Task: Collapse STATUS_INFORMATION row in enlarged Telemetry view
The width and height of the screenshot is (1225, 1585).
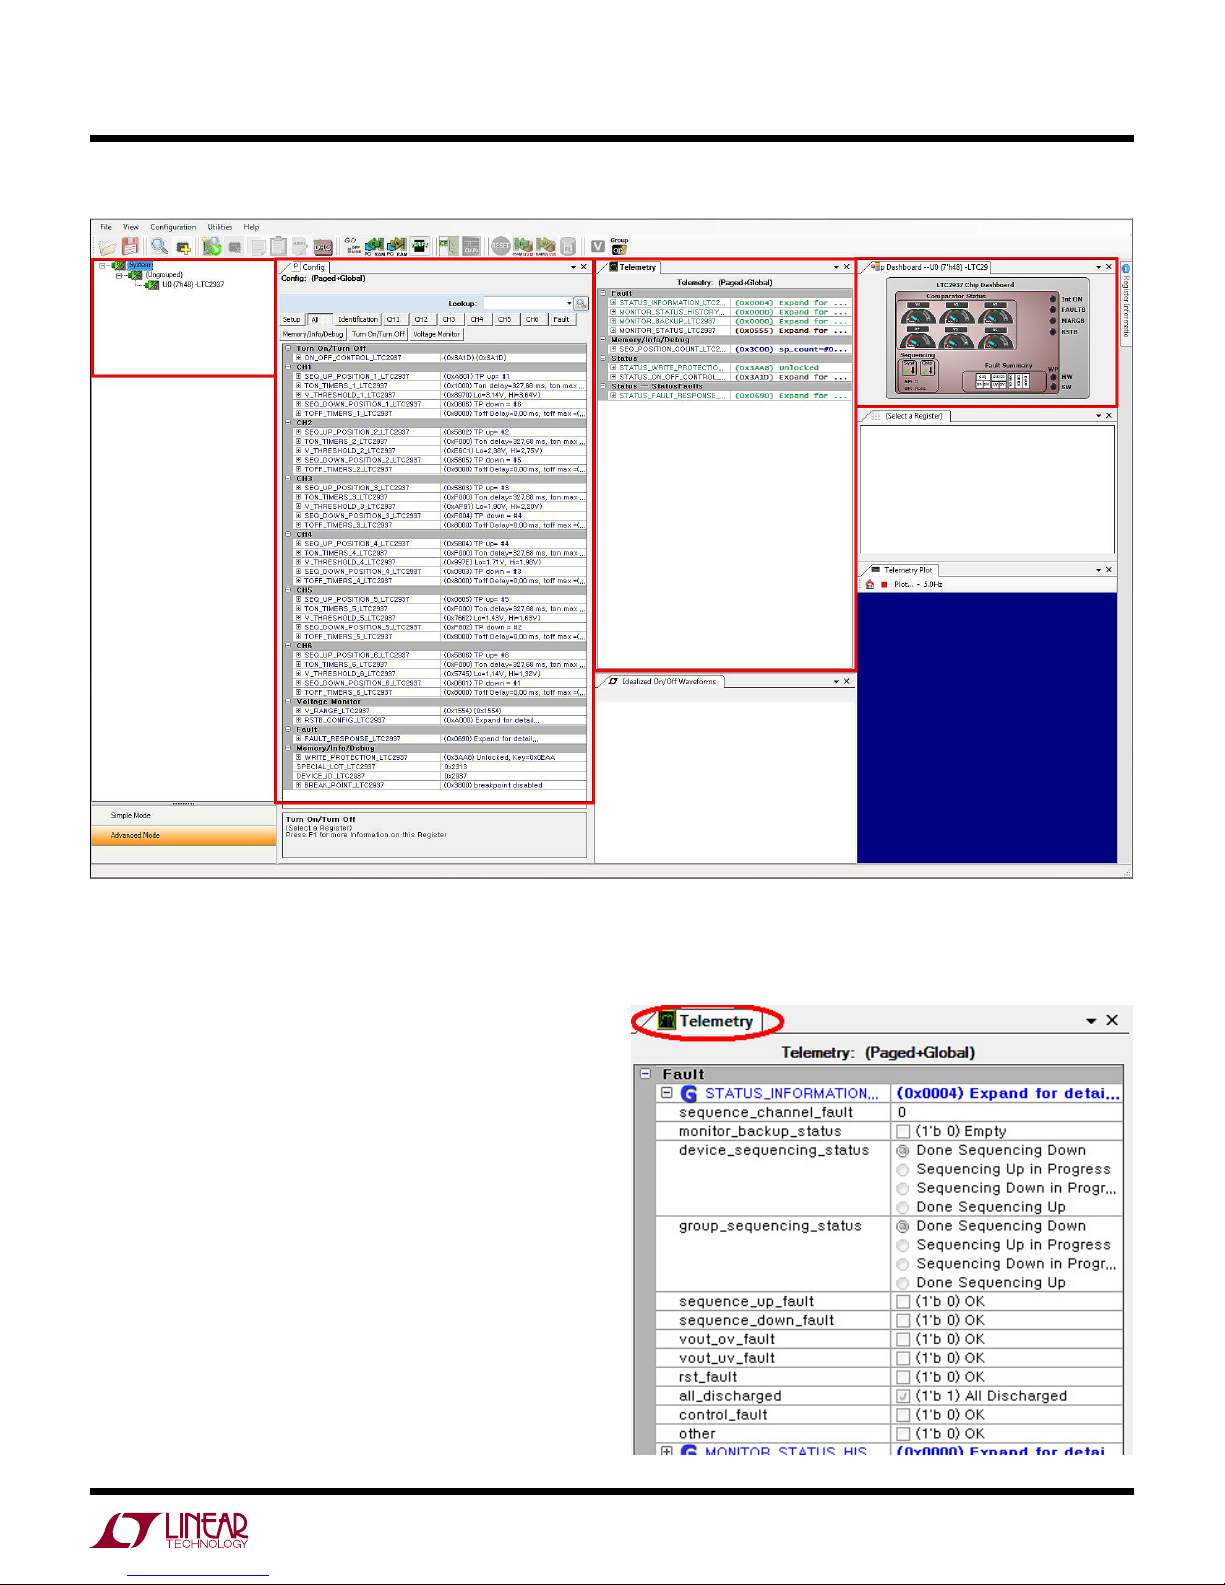Action: 667,1093
